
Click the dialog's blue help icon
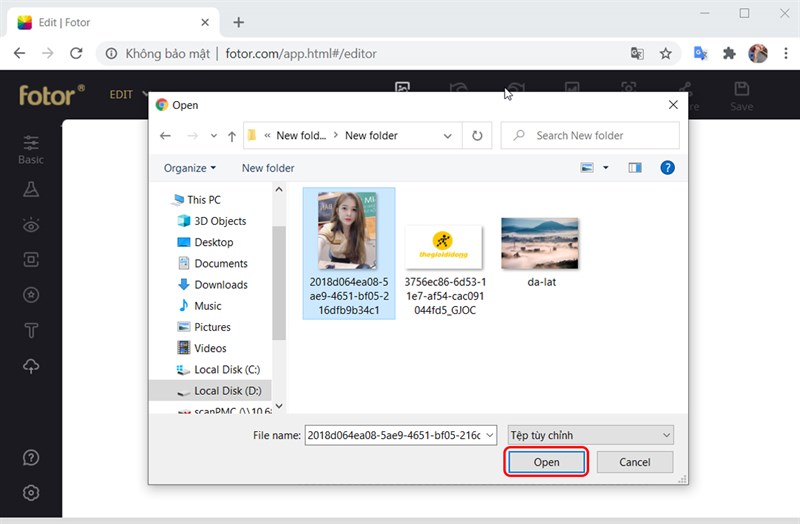coord(667,168)
